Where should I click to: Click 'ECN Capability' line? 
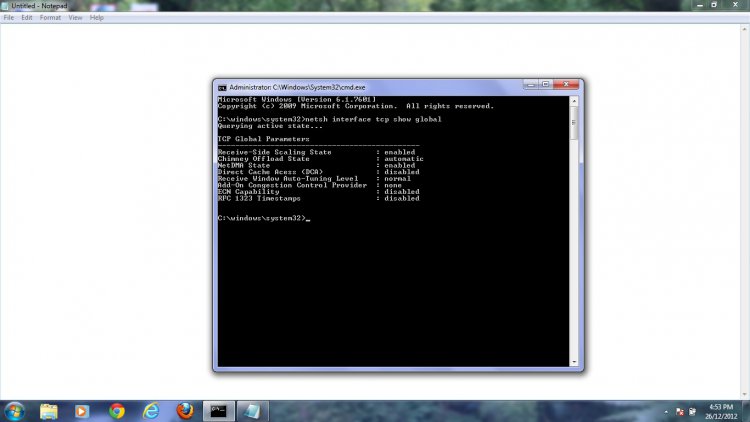[319, 192]
